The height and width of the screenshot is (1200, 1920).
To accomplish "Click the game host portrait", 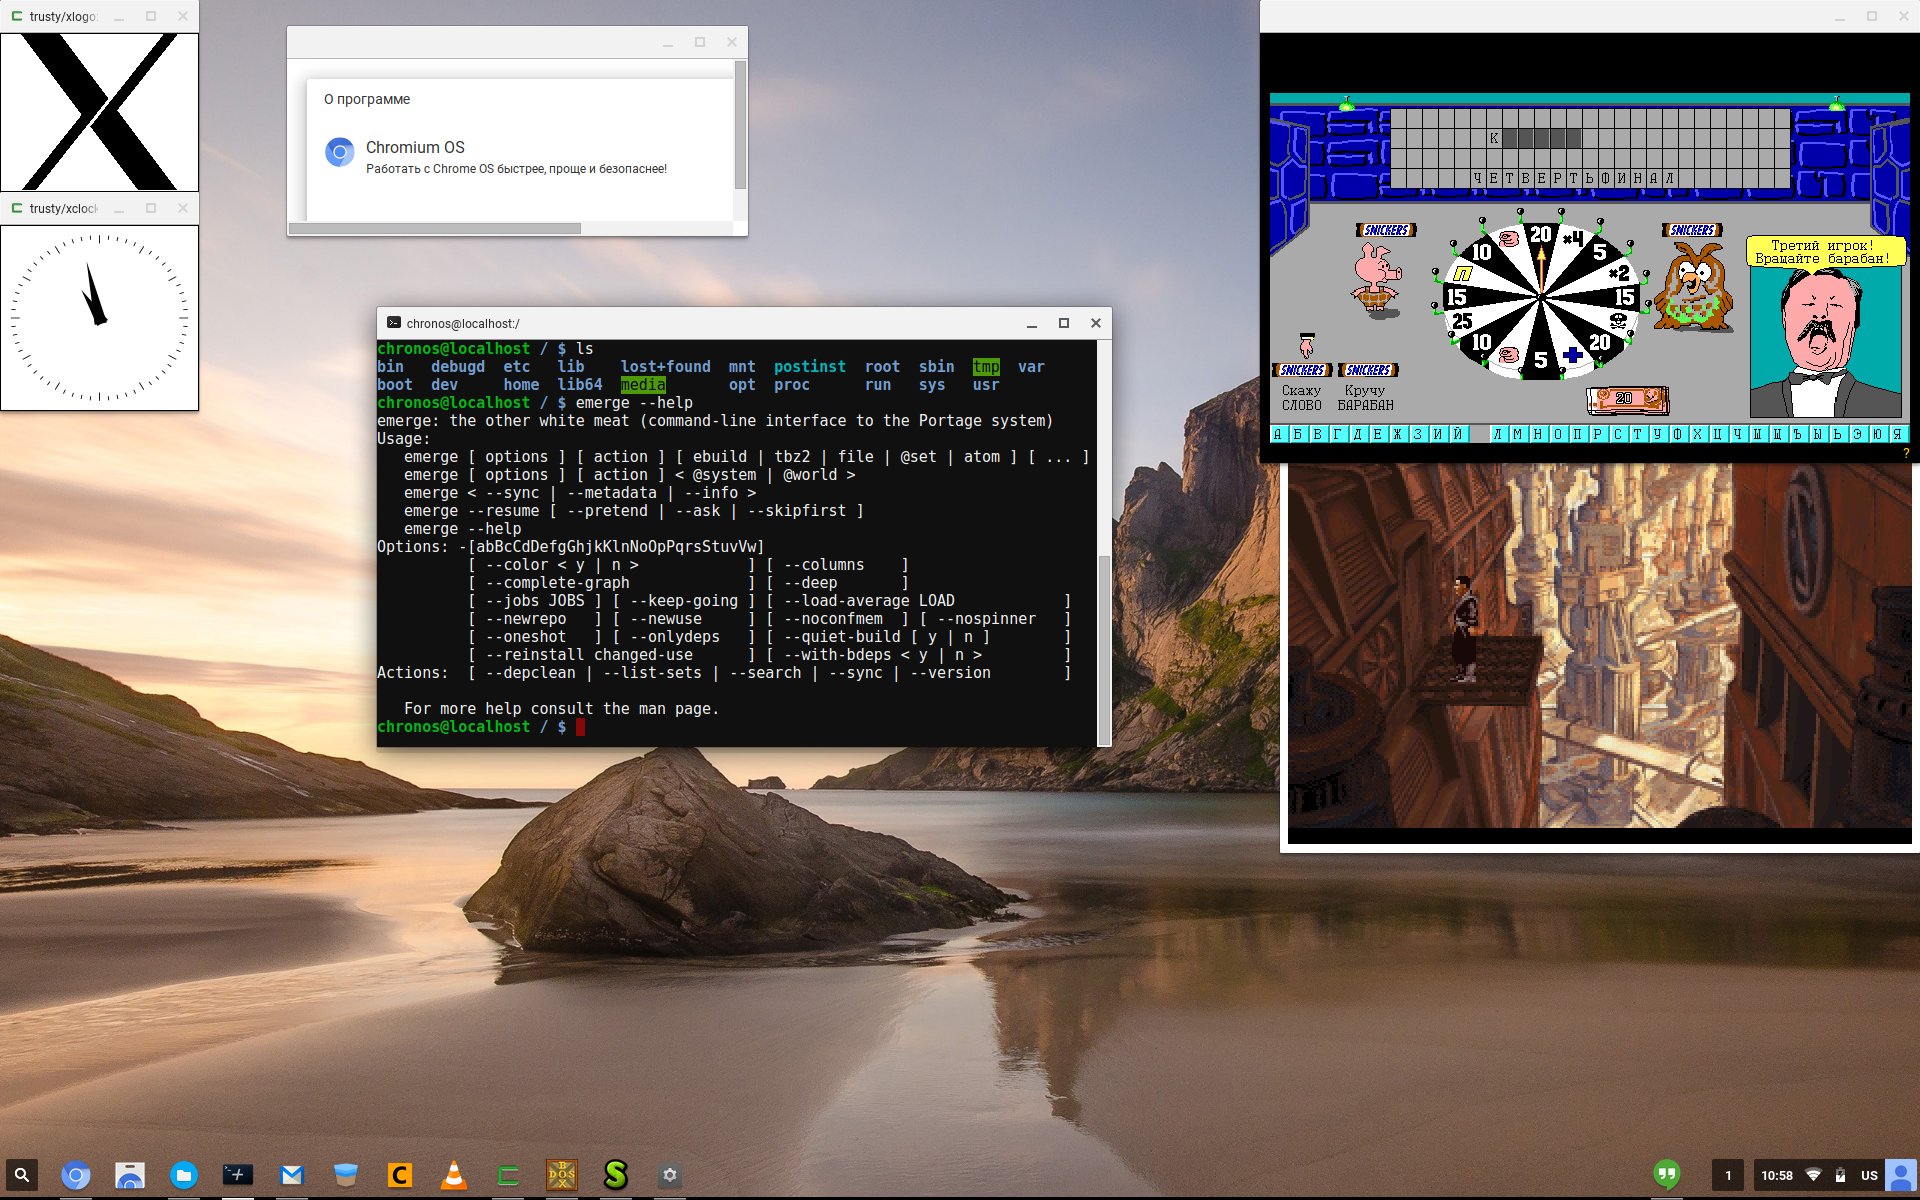I will tap(1825, 342).
